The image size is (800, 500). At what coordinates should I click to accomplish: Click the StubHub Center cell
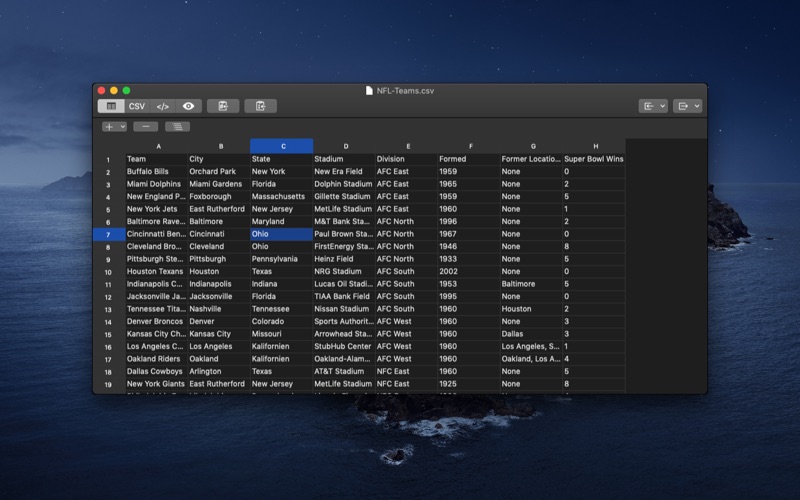pos(344,346)
